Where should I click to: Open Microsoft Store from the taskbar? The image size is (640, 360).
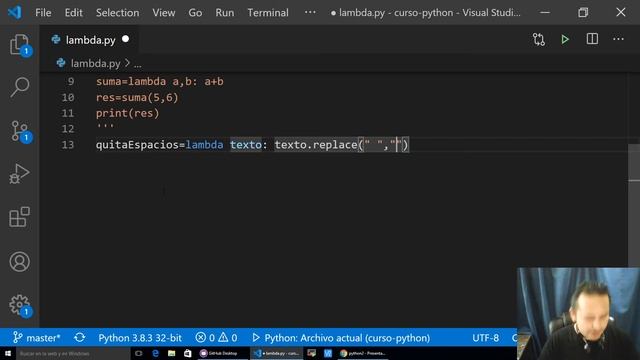[187, 353]
